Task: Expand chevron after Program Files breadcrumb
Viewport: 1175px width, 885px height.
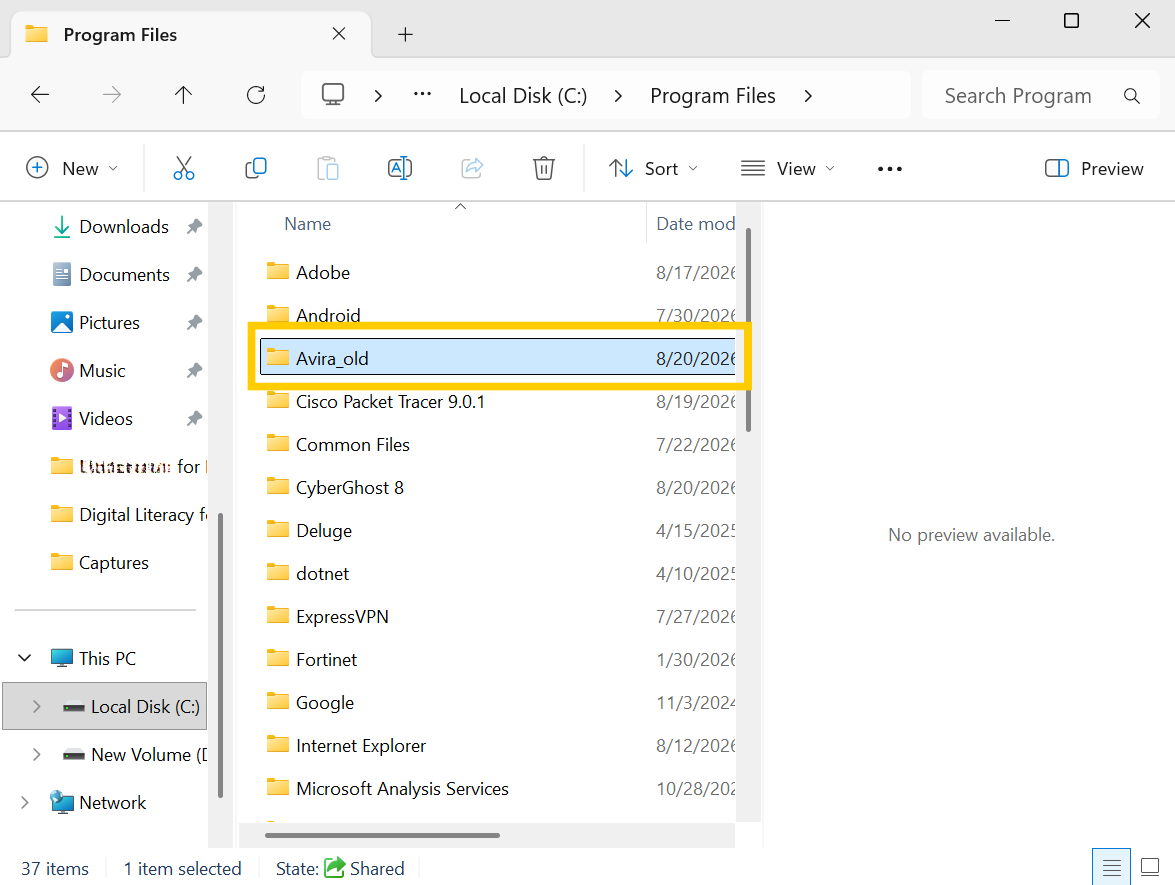Action: [808, 96]
